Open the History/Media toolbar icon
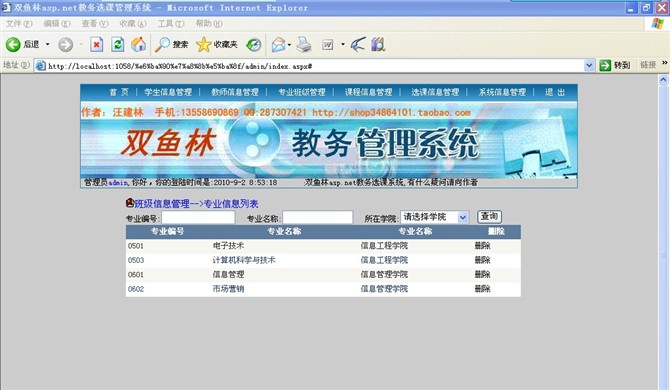The height and width of the screenshot is (390, 670). pyautogui.click(x=254, y=44)
